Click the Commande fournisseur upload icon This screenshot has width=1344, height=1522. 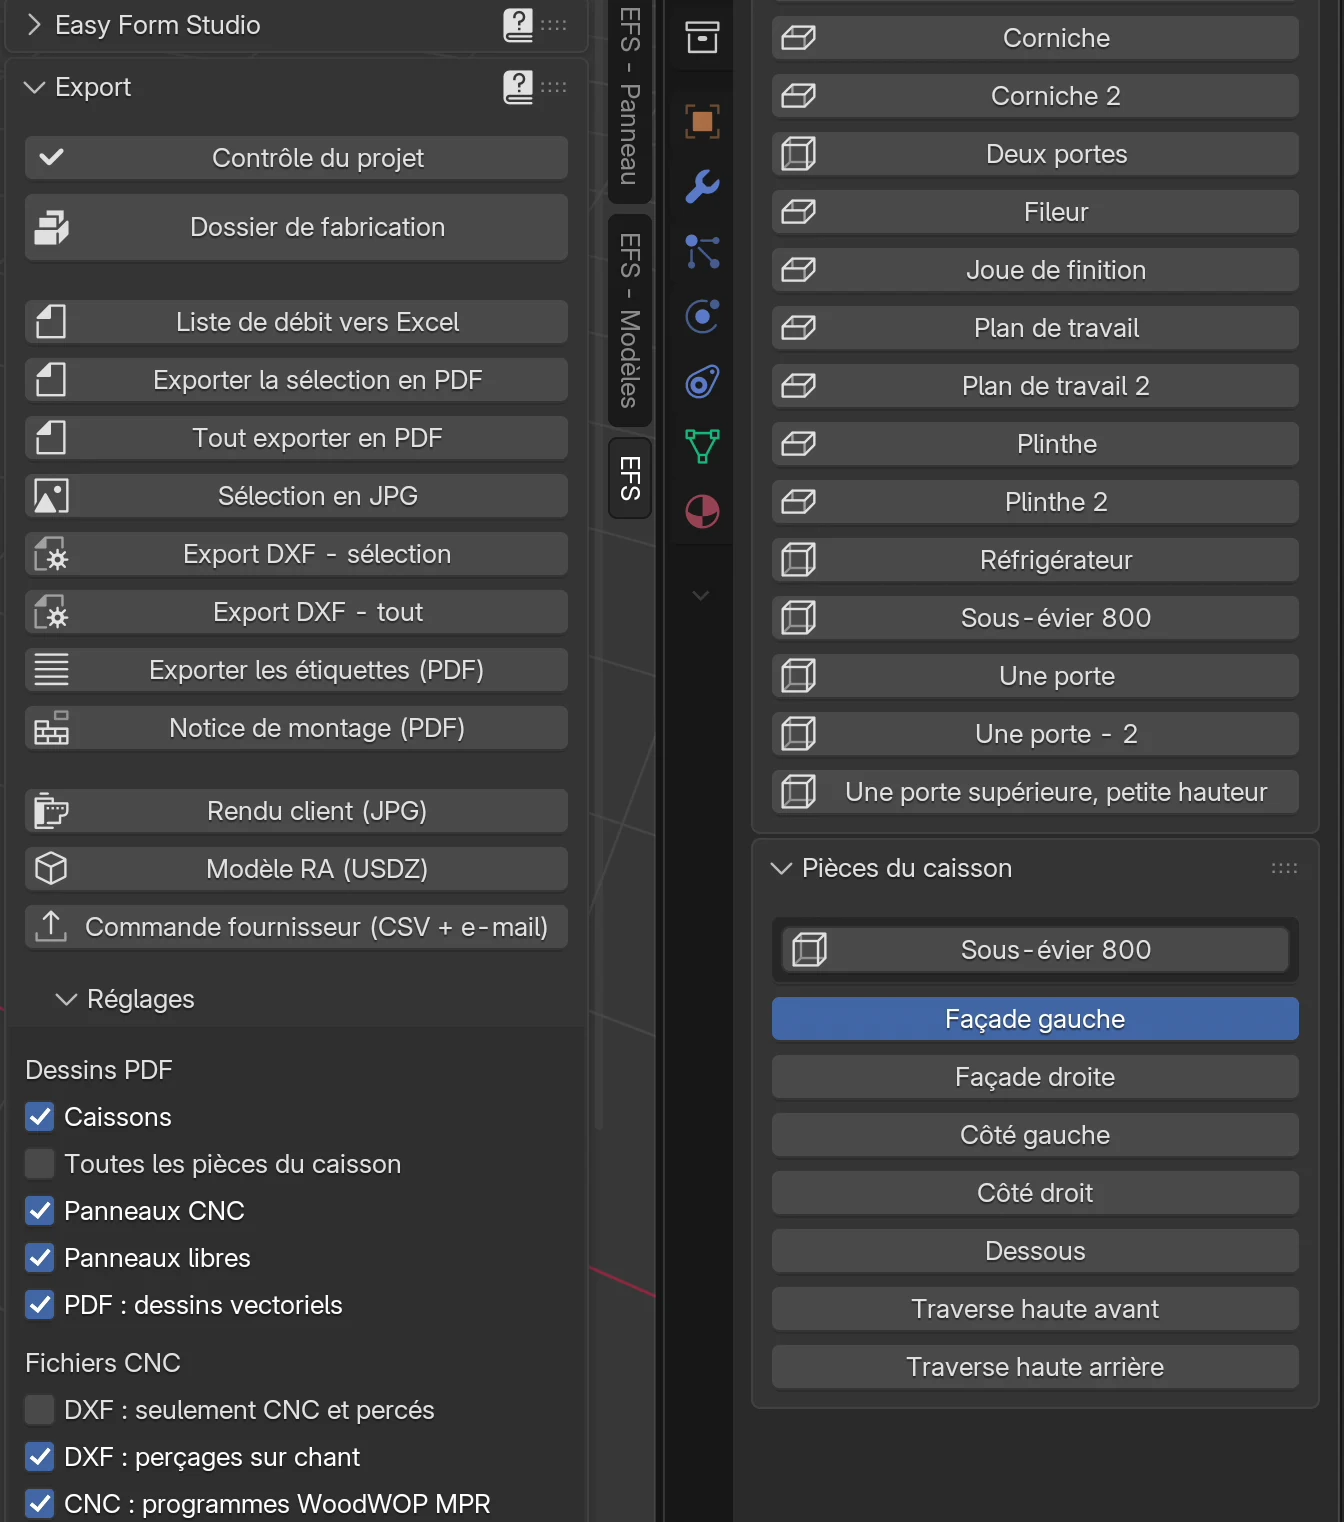pos(51,927)
